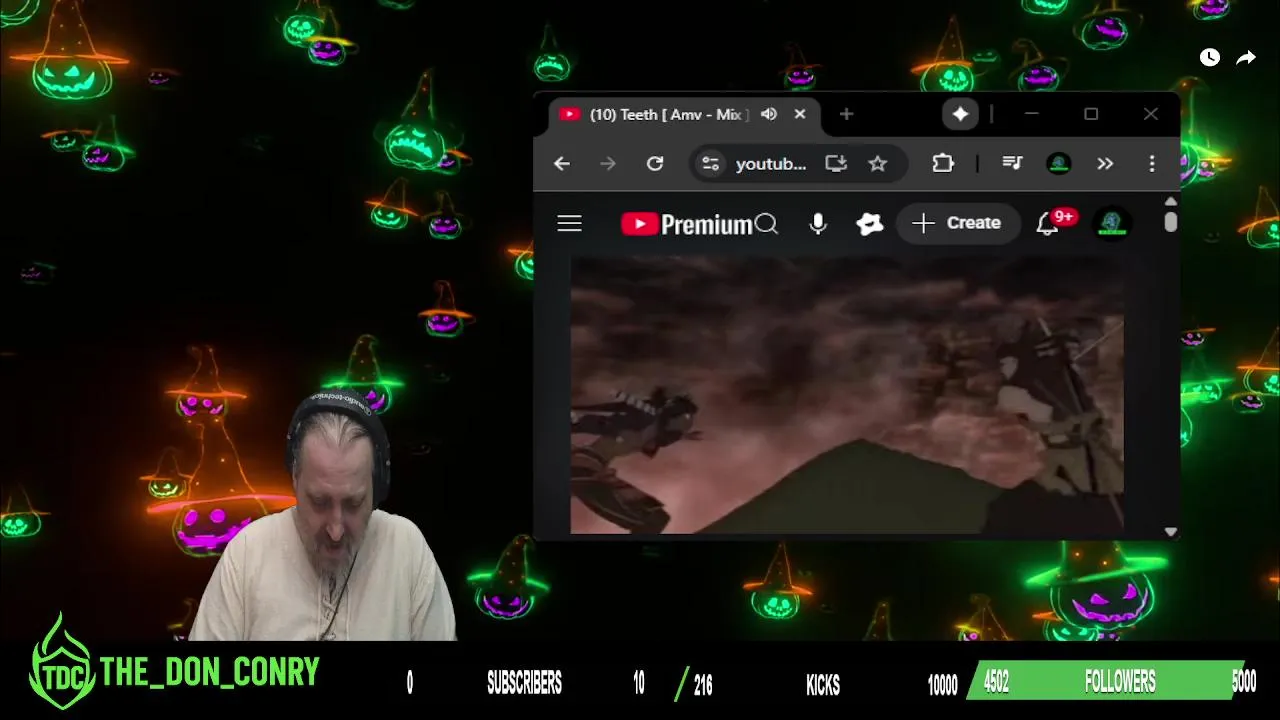Open the YouTube account avatar menu
The height and width of the screenshot is (720, 1280).
click(1112, 223)
